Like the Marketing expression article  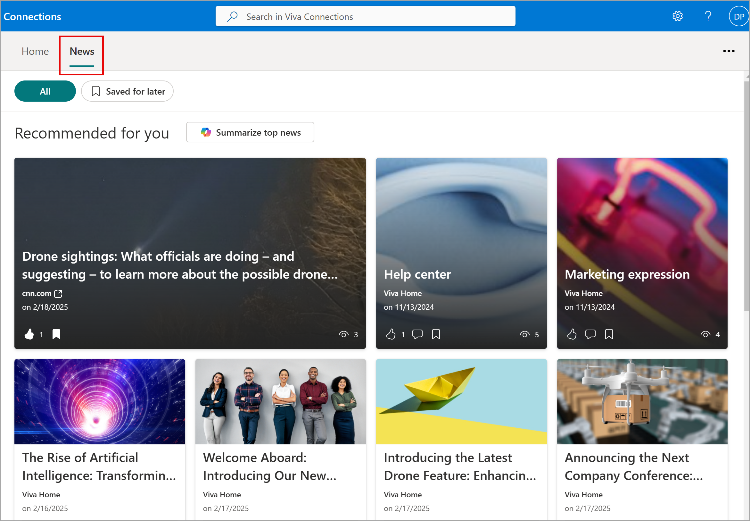pos(572,334)
